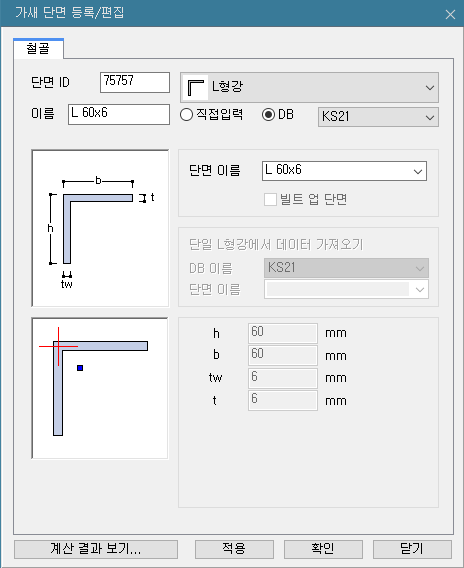
Task: Click the 닫기 button
Action: tap(412, 549)
